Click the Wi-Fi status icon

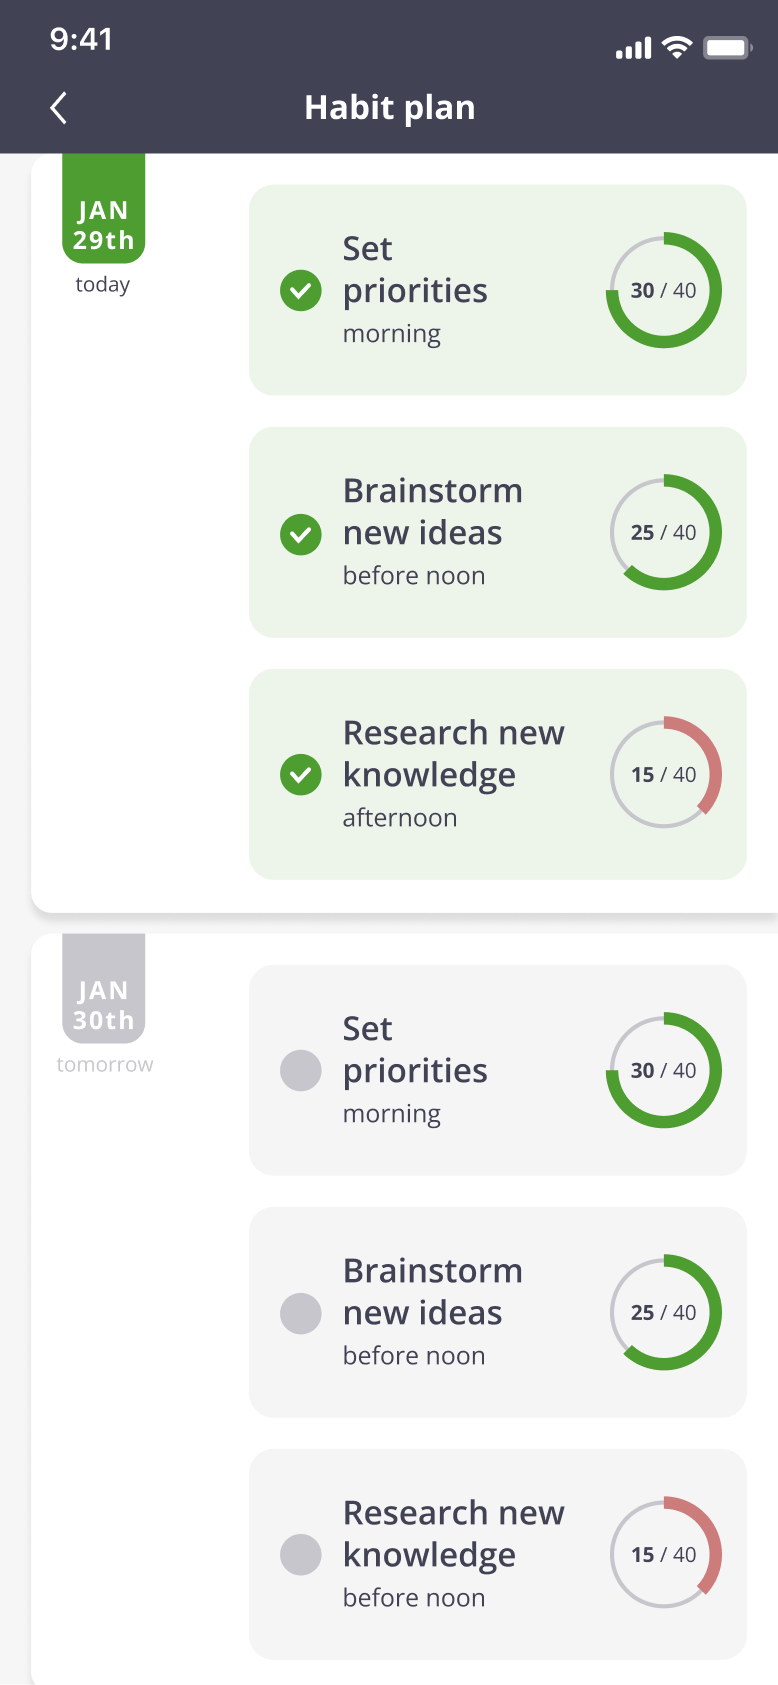point(677,47)
